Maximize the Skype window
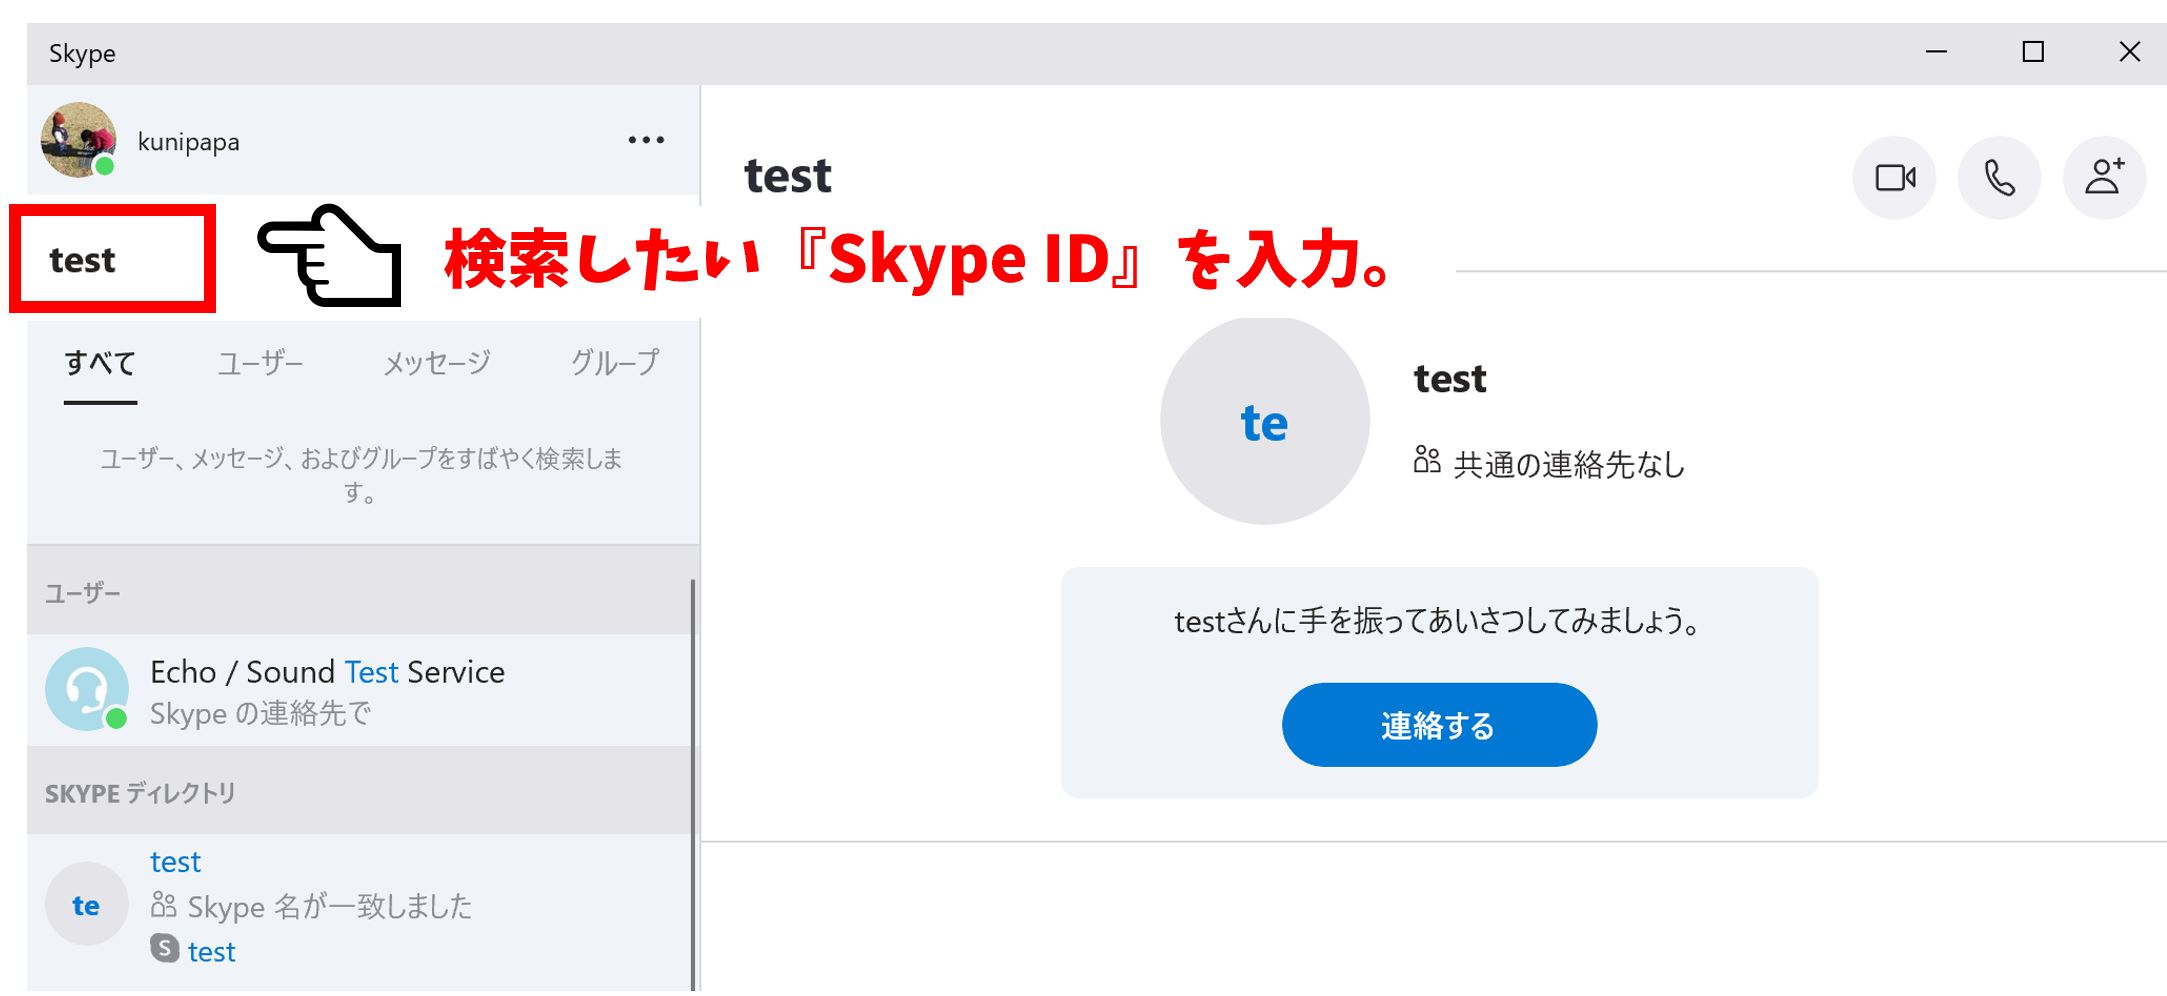Screen dimensions: 2167x996 (x=2033, y=52)
